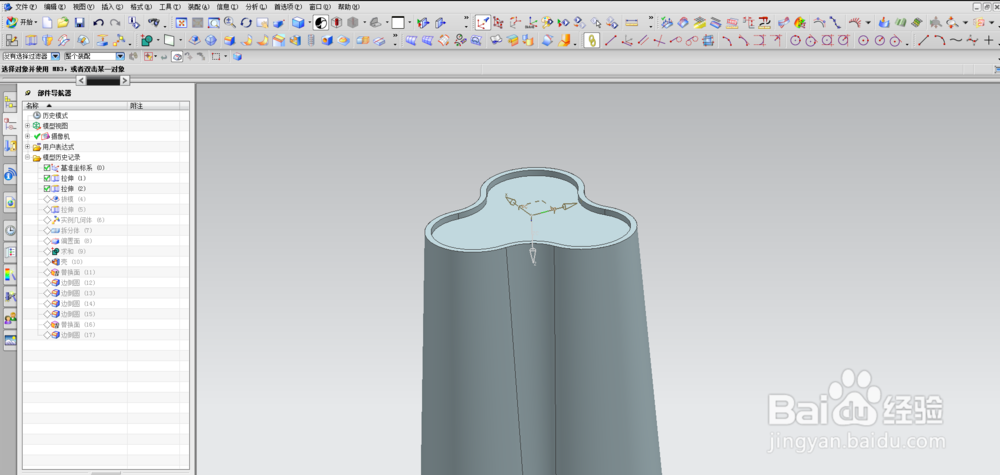
Task: Select the Rotate view tool
Action: 246,22
